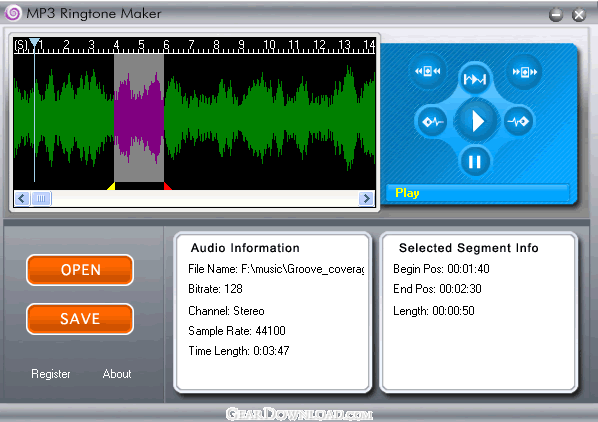Screen dimensions: 598x422
Task: Click the set begin position waveform icon
Action: point(431,122)
